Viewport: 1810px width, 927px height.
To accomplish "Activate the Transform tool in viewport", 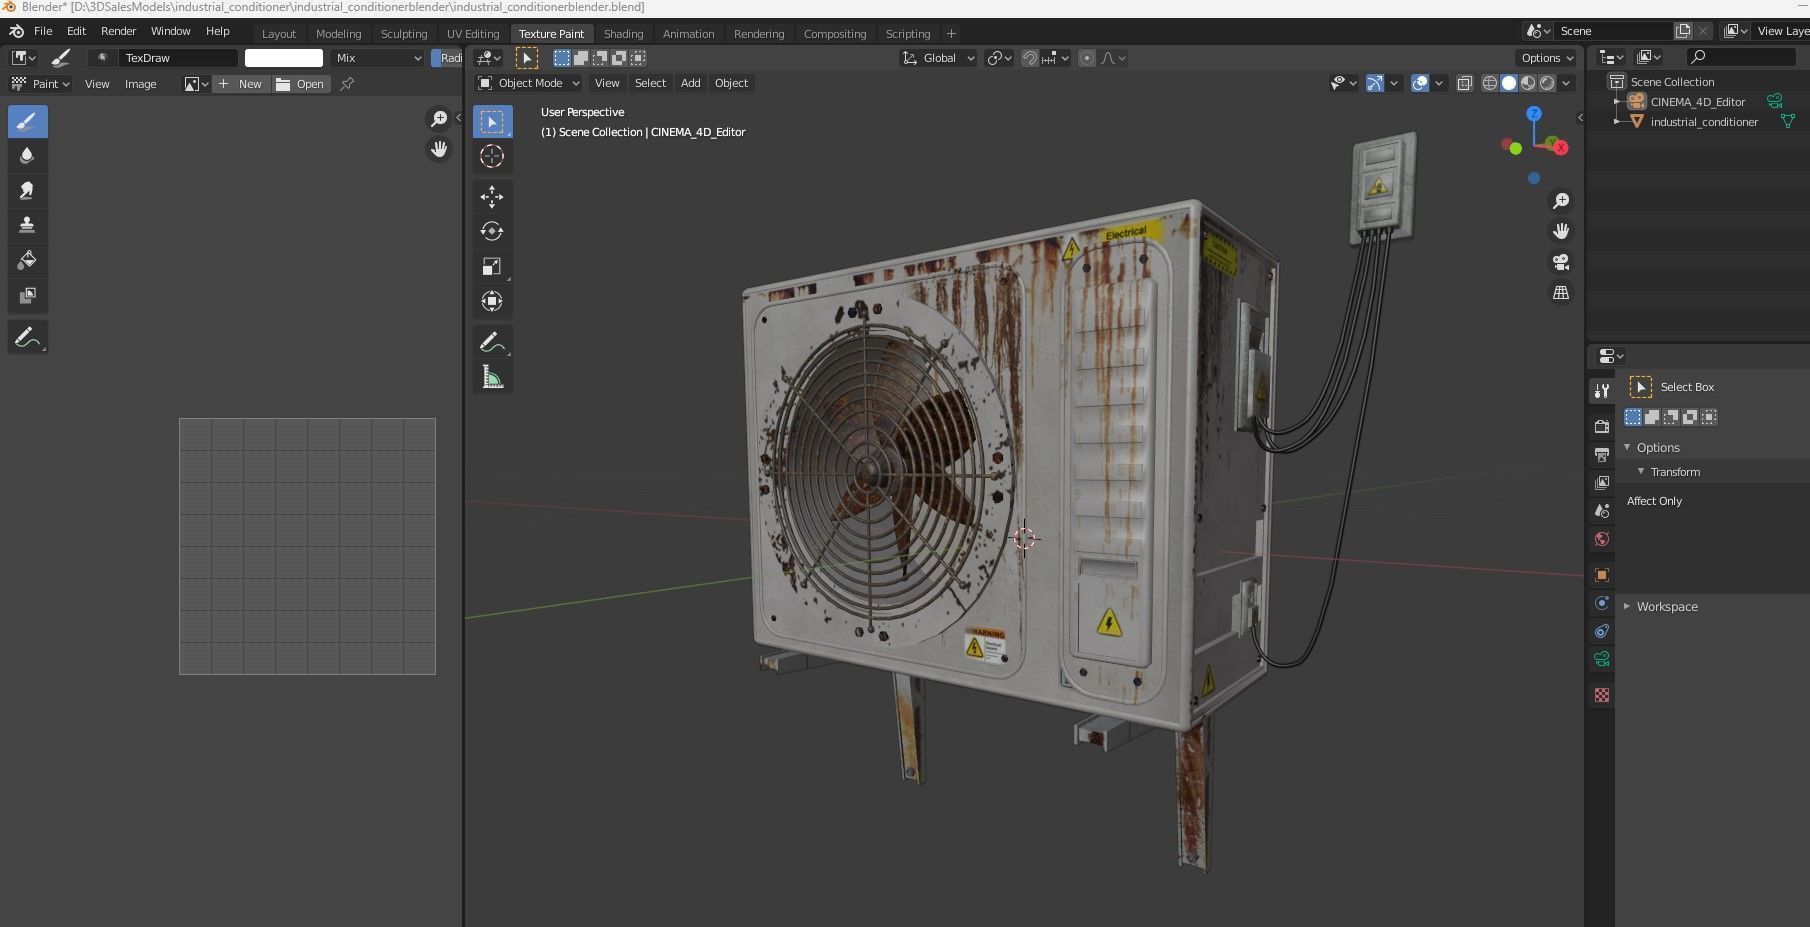I will coord(492,301).
